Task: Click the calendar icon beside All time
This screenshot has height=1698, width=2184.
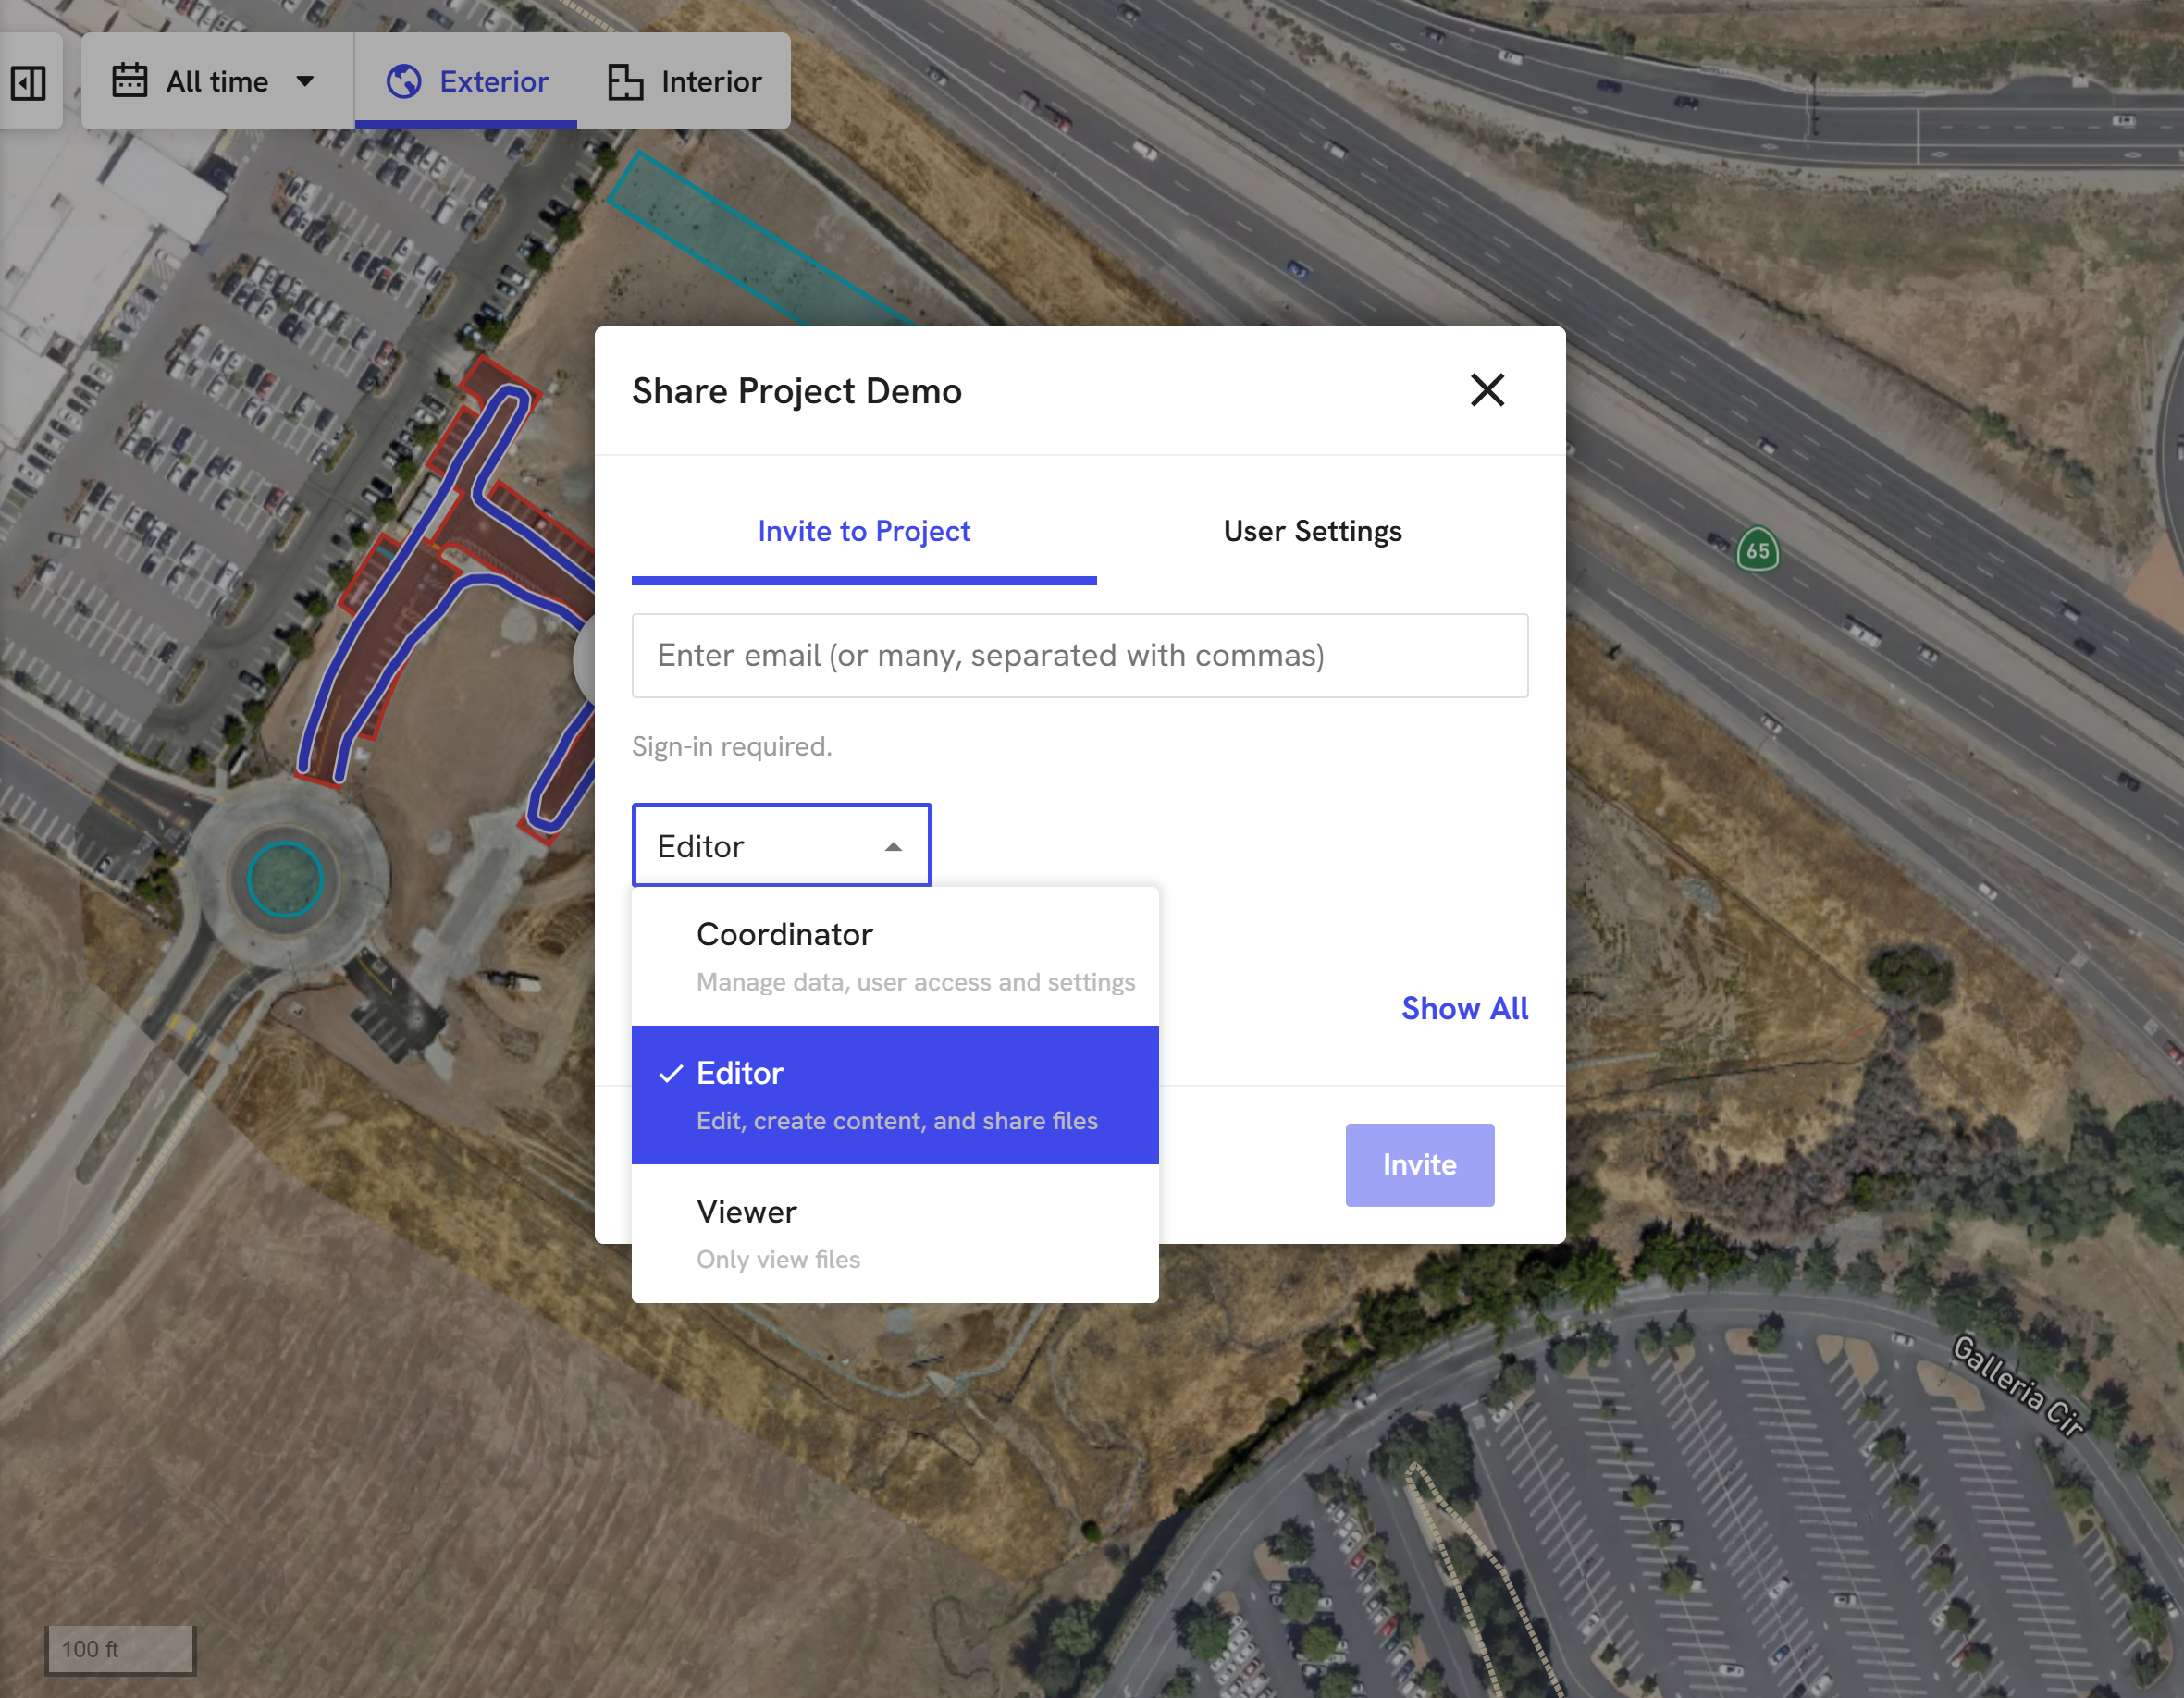Action: tap(130, 81)
